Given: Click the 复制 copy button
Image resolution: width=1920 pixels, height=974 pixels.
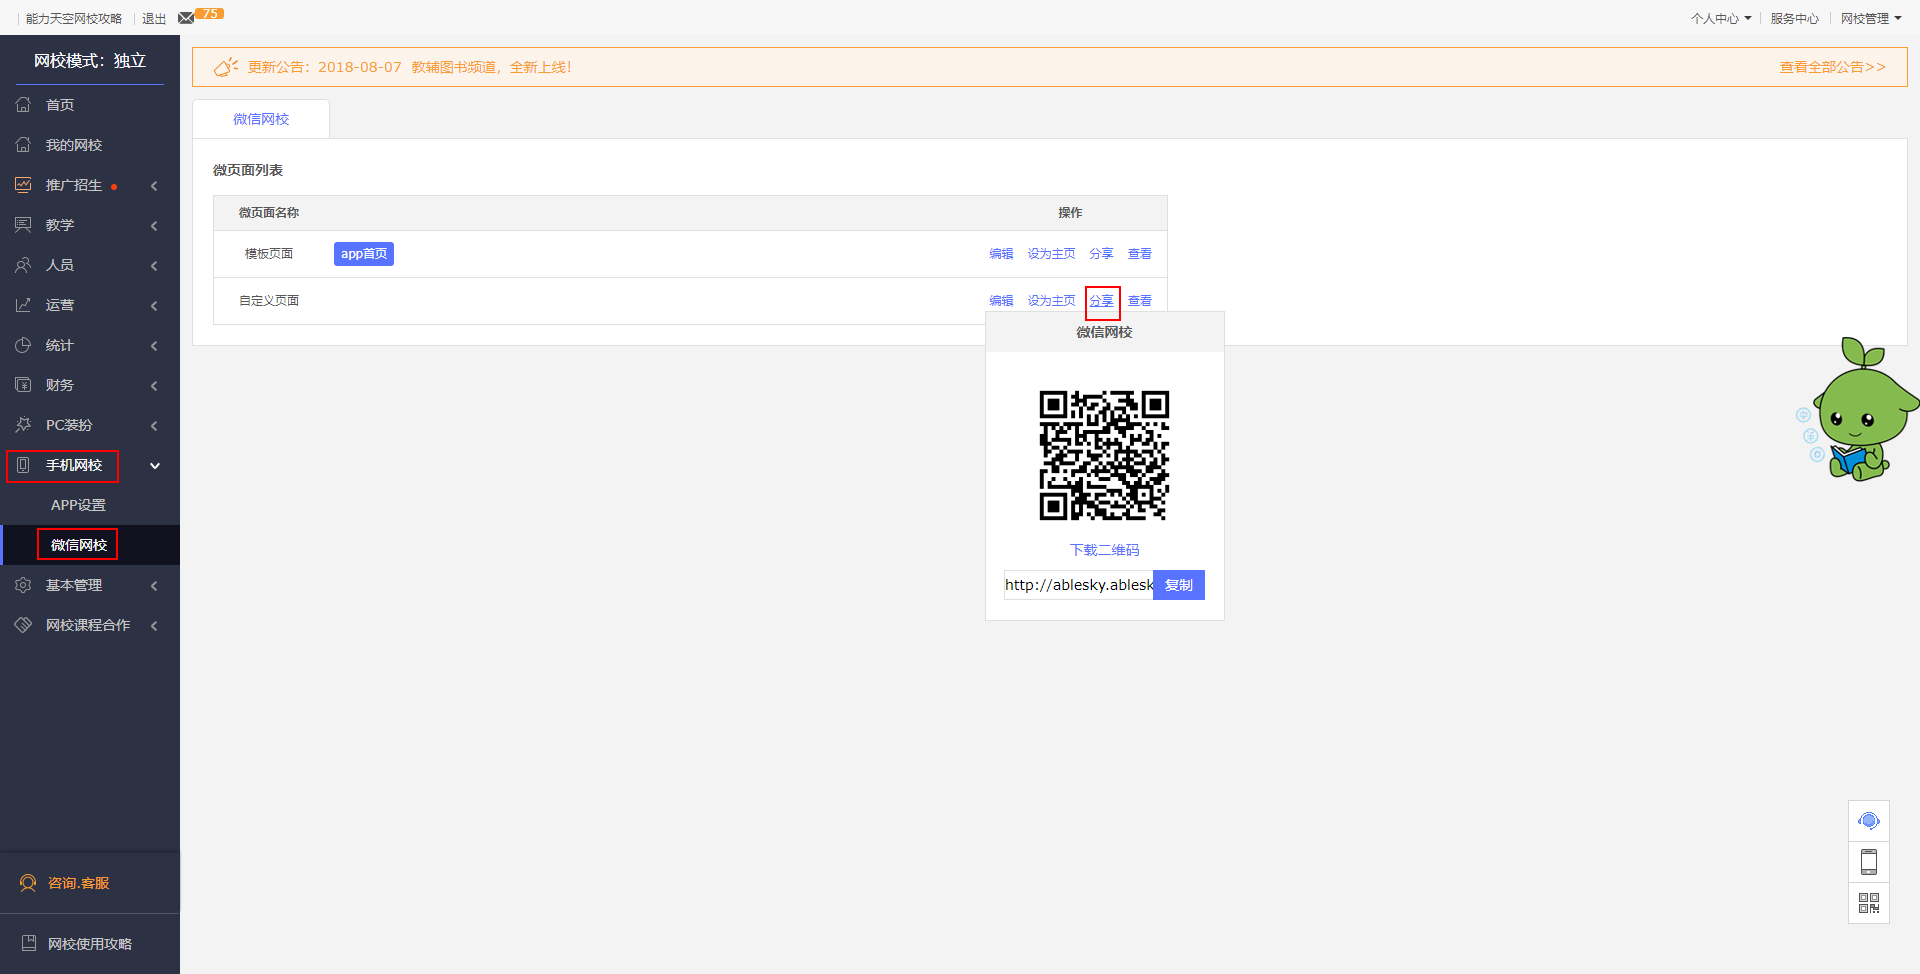Looking at the screenshot, I should coord(1178,585).
